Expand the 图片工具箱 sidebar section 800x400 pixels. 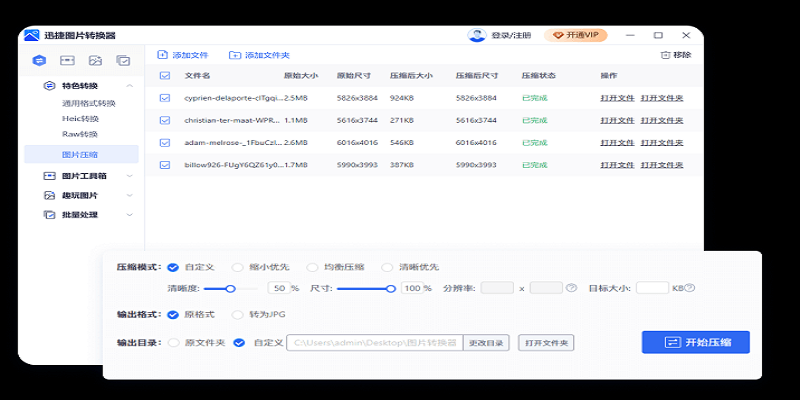[x=129, y=176]
